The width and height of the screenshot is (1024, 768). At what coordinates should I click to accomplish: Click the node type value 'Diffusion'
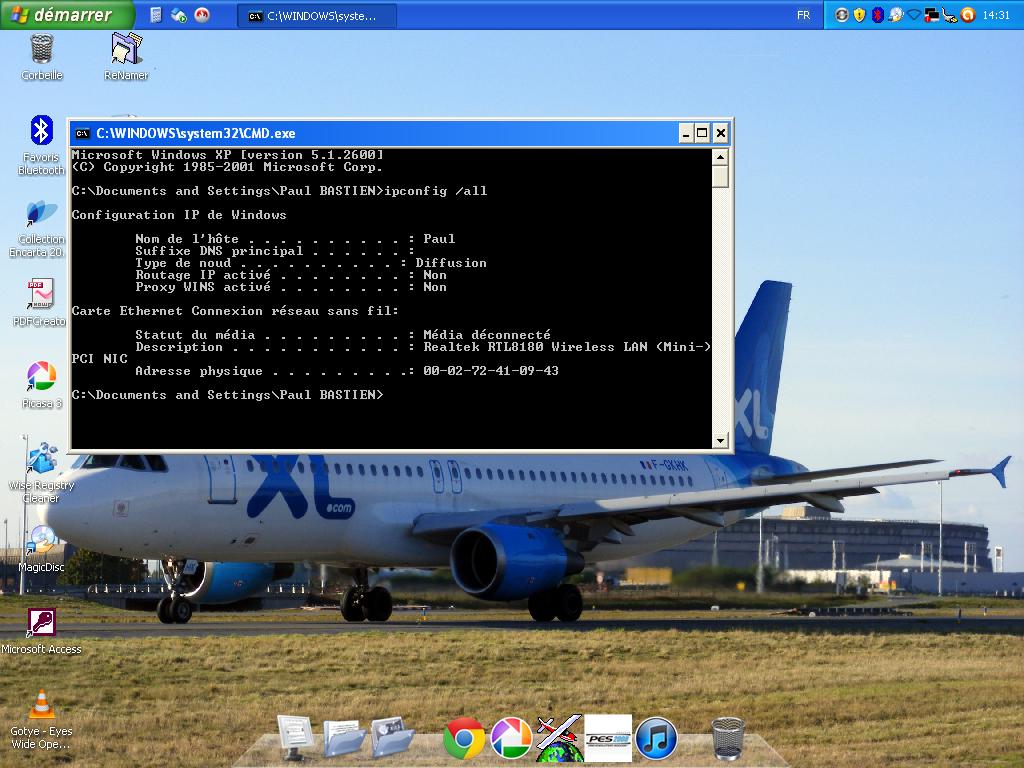tap(451, 263)
